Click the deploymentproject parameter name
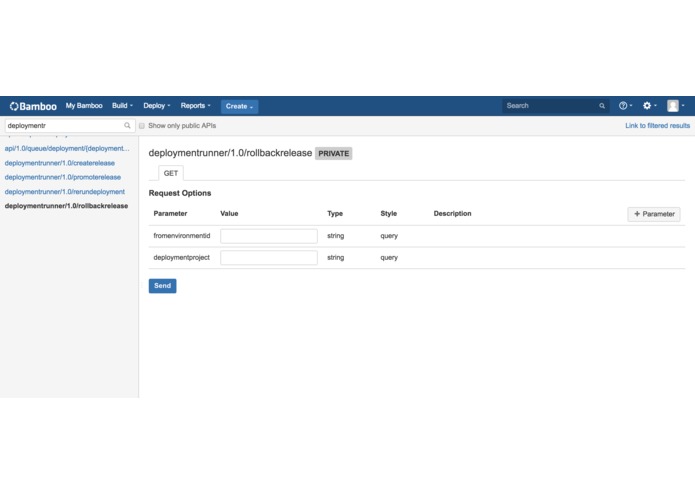This screenshot has height=494, width=695. tap(181, 257)
